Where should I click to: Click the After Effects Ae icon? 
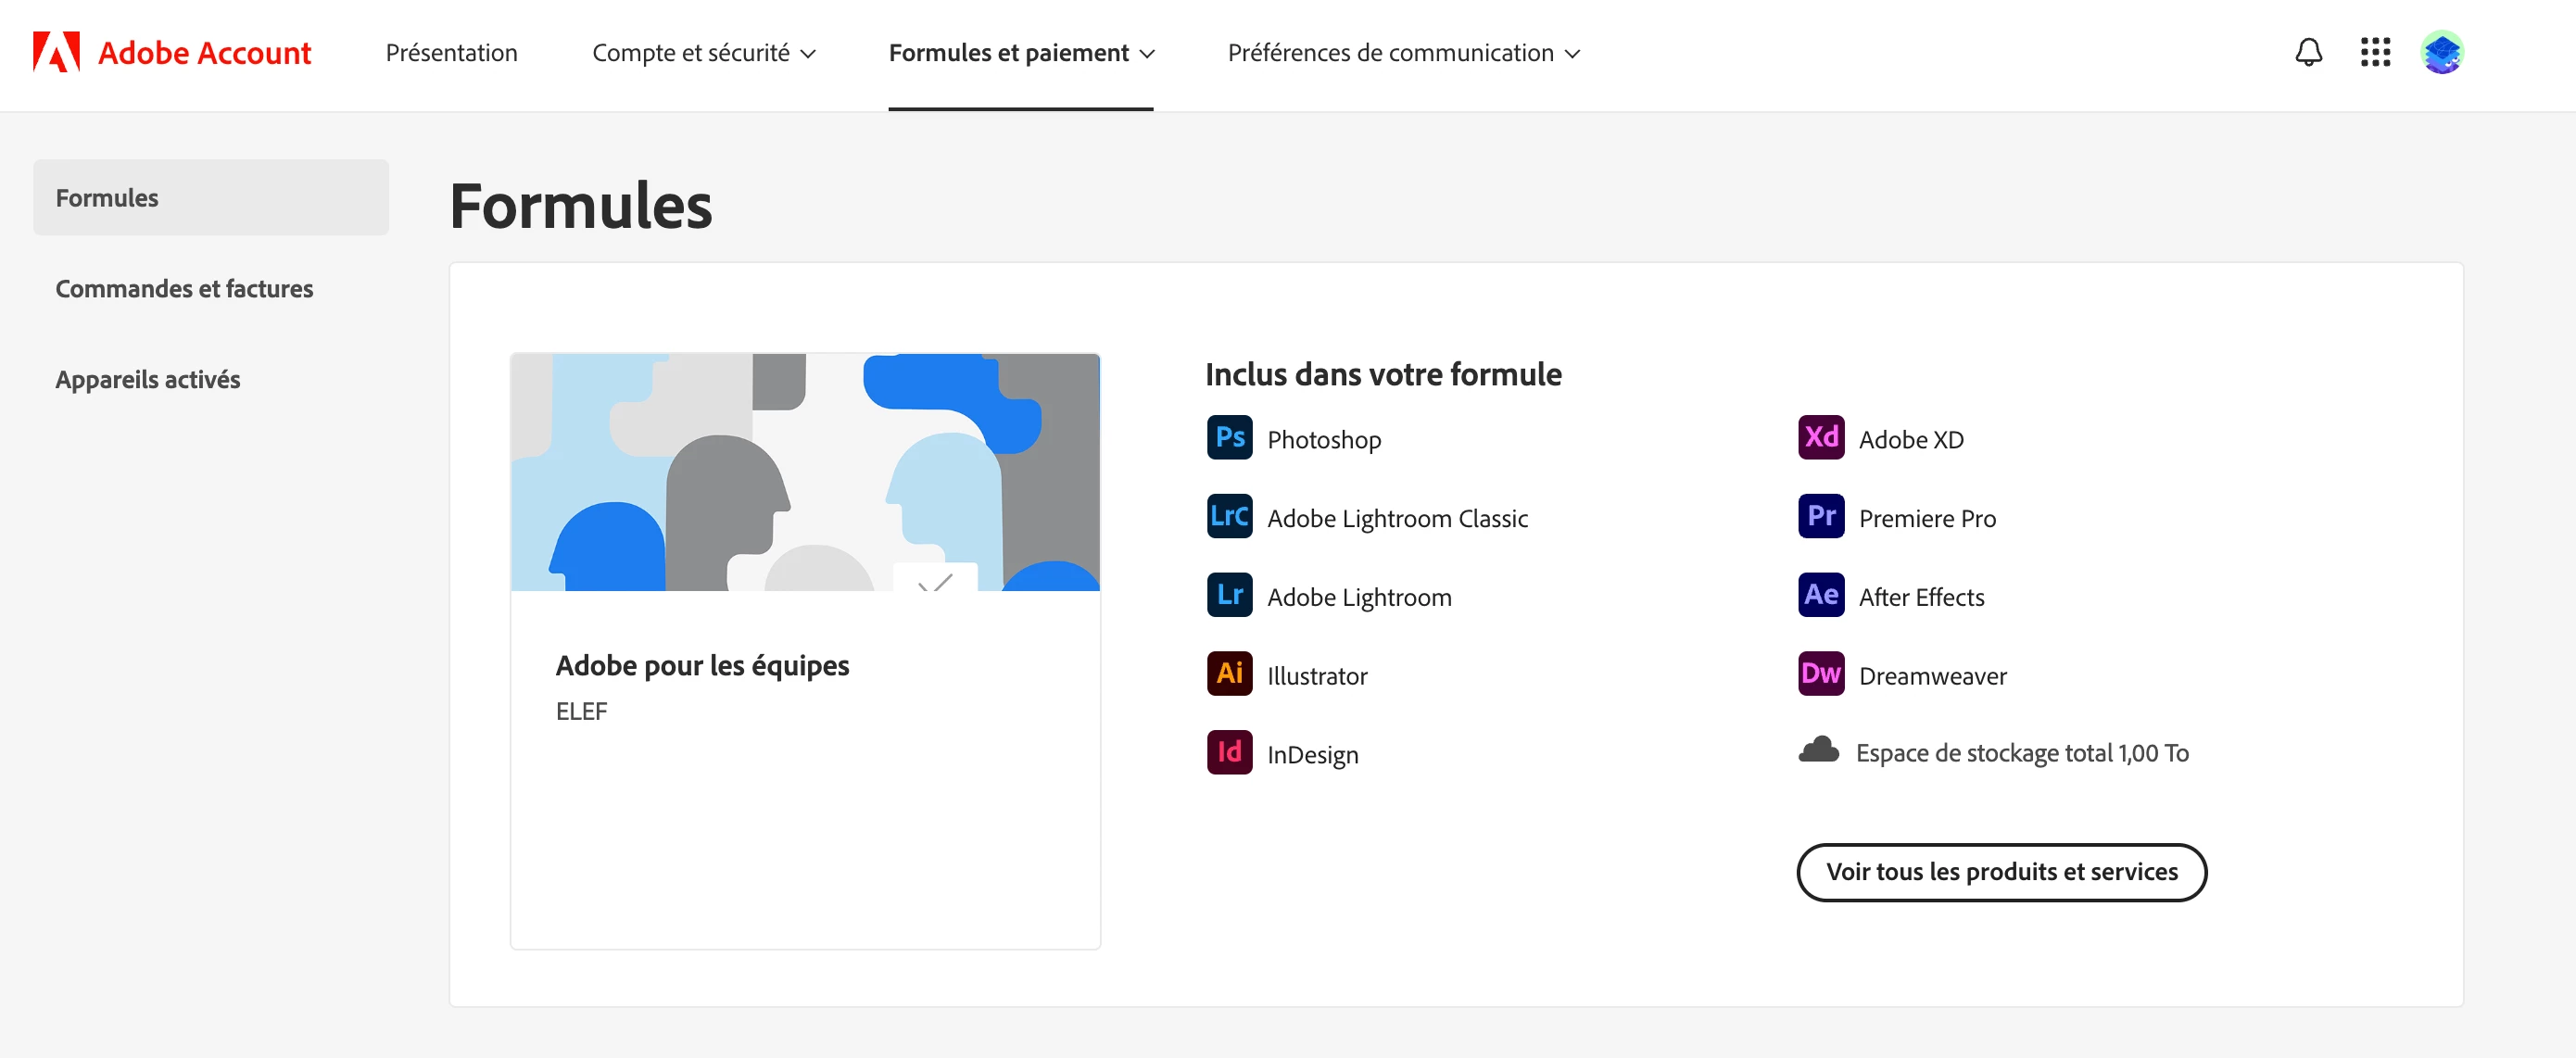[x=1821, y=595]
